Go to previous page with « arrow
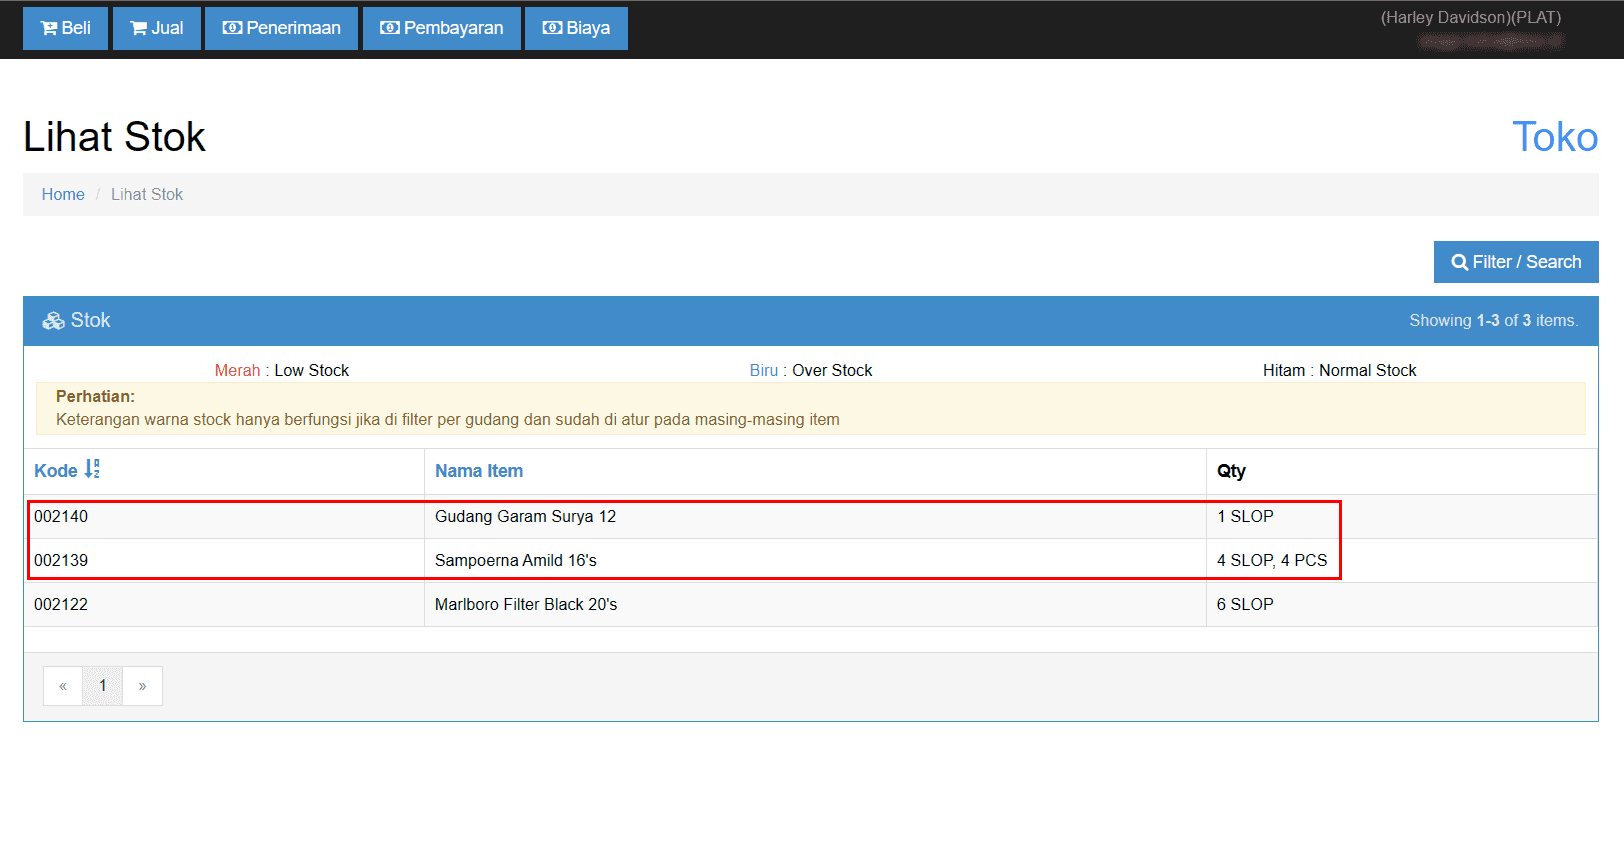Image resolution: width=1624 pixels, height=851 pixels. pos(63,686)
